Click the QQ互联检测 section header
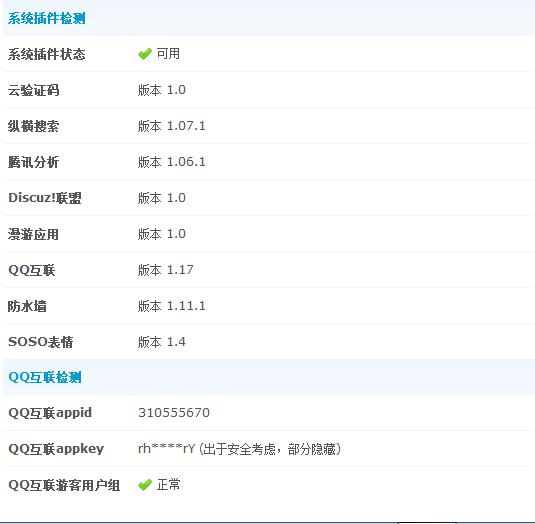The width and height of the screenshot is (535, 524). point(45,377)
